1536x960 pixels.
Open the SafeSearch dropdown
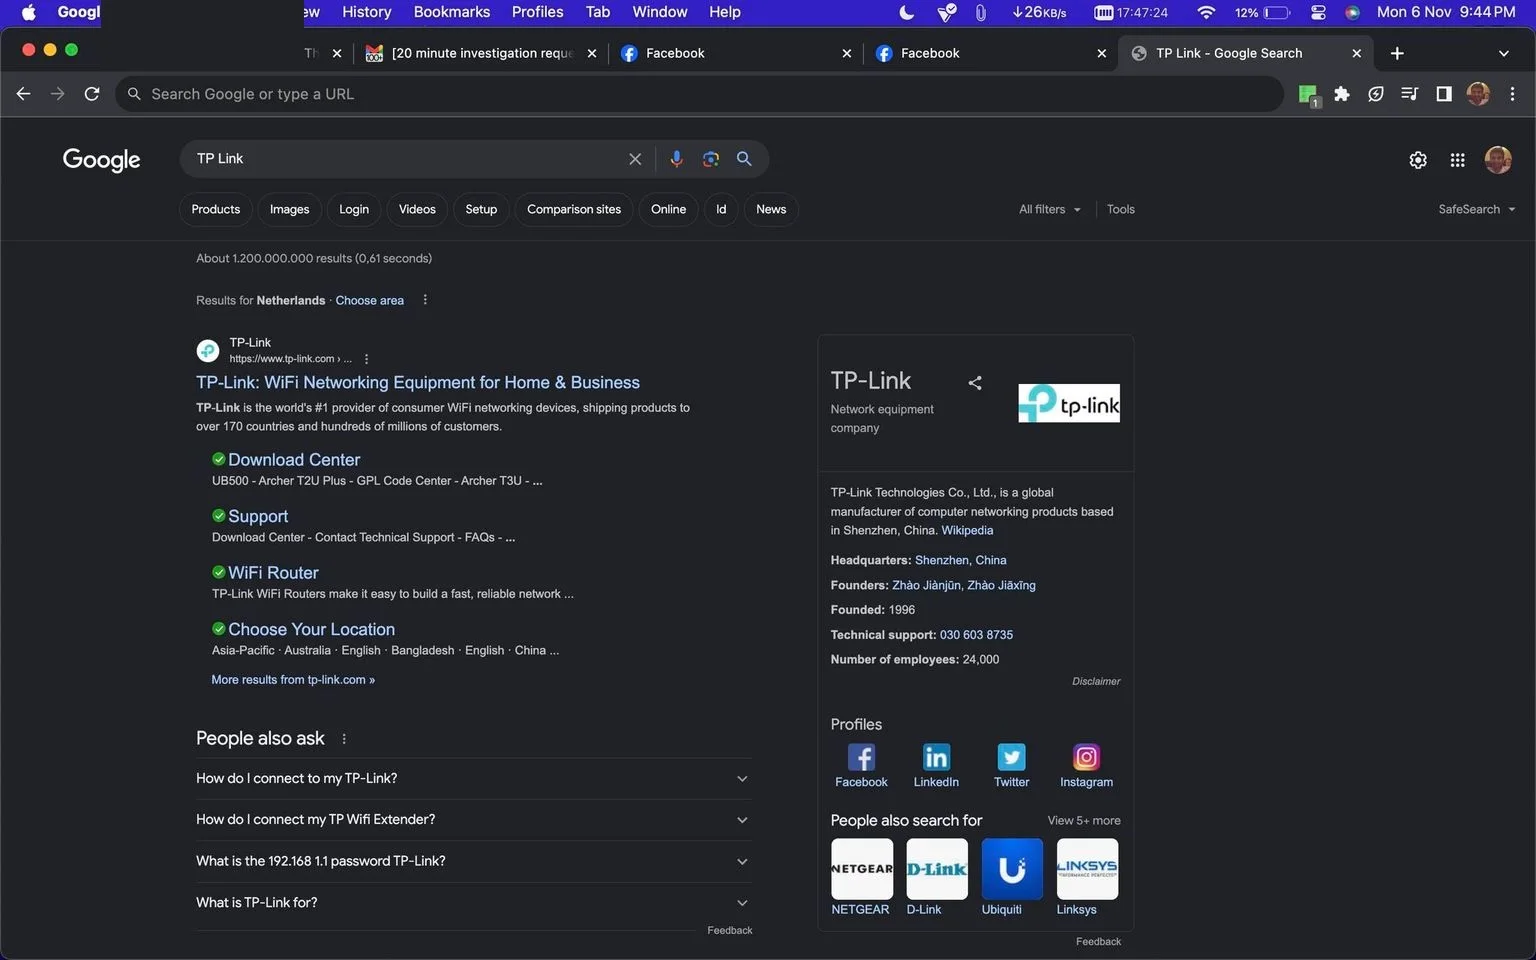1477,209
